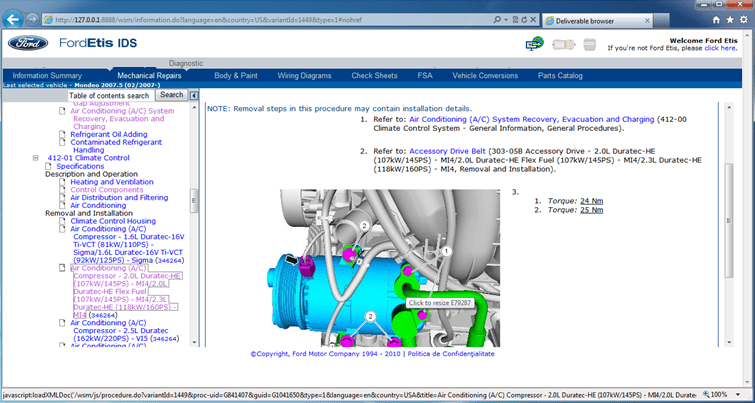Collapse the table of contents panel arrow

pyautogui.click(x=193, y=95)
